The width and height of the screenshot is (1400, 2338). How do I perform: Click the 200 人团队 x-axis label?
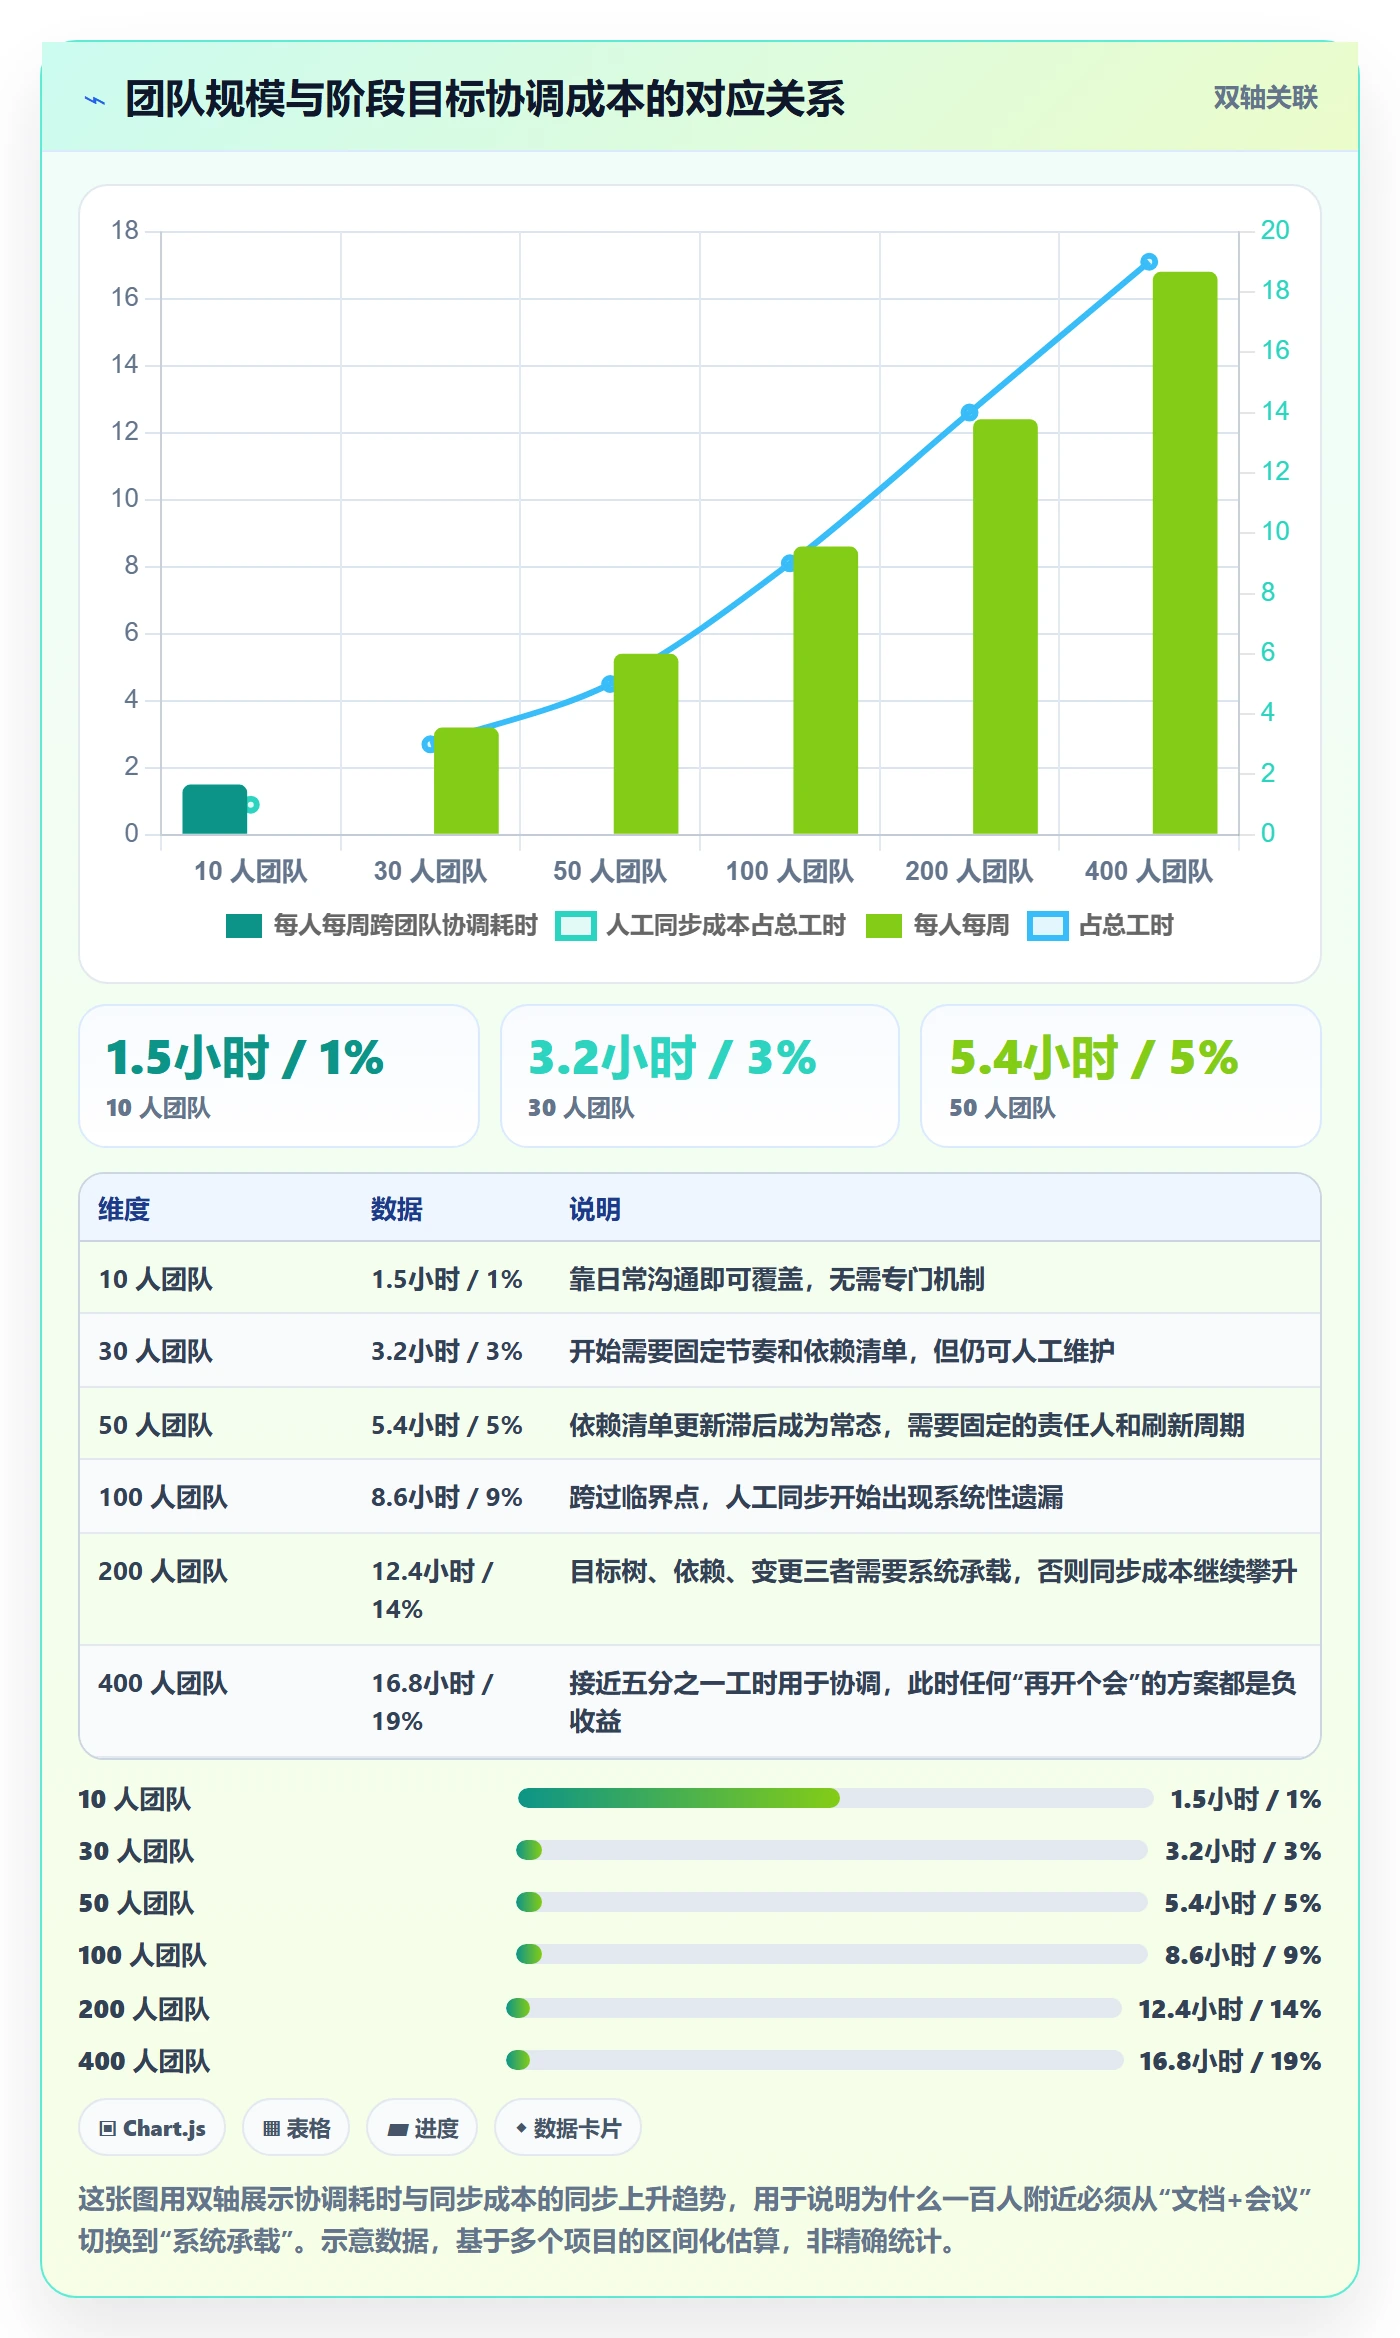coord(969,872)
